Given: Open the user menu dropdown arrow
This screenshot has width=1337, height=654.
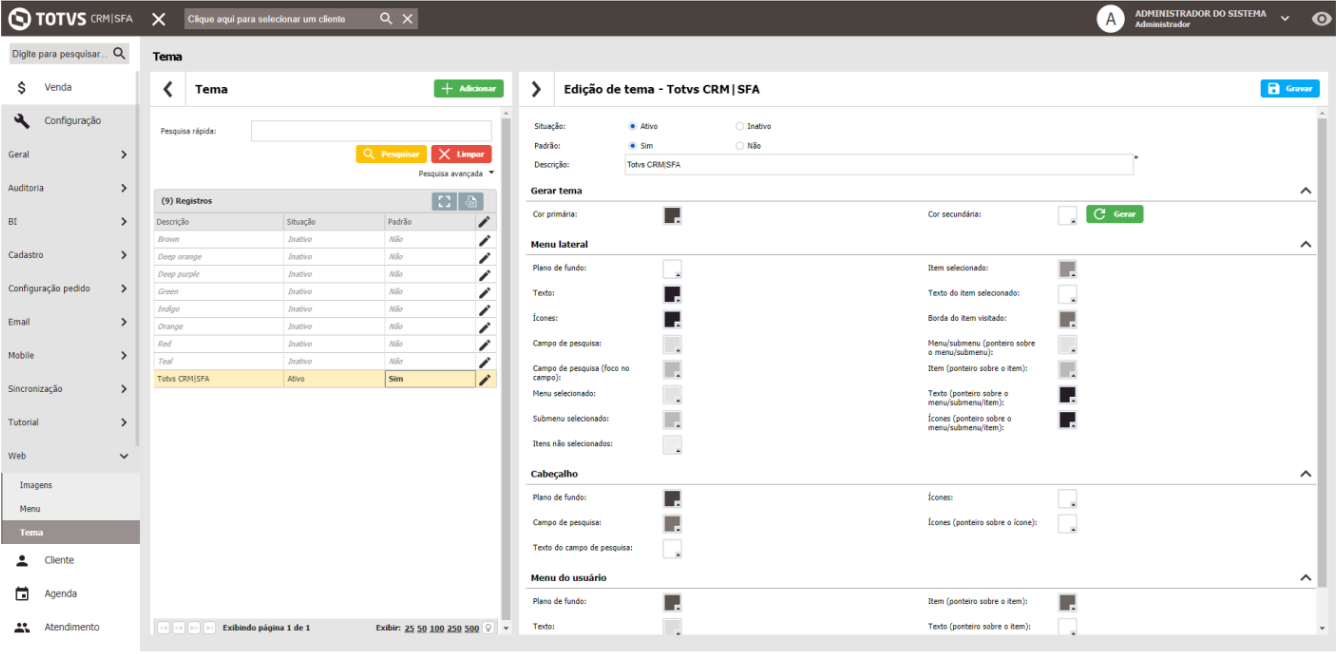Looking at the screenshot, I should pyautogui.click(x=1286, y=19).
